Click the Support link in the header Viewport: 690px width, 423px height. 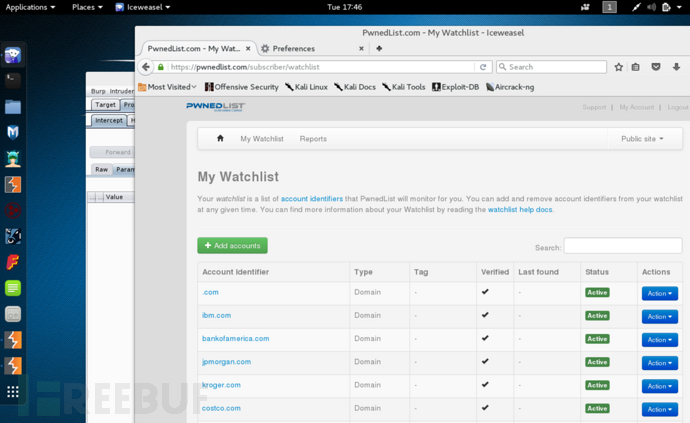pyautogui.click(x=594, y=107)
